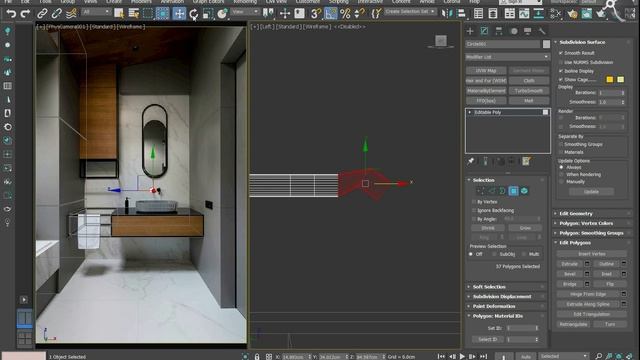Select Polygon sub-object level icon
This screenshot has height=360, width=640.
tap(513, 191)
